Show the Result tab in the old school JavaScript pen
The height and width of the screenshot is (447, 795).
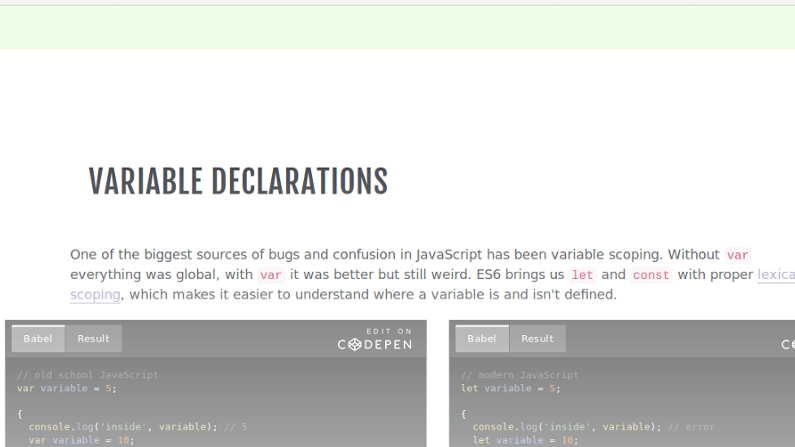[93, 339]
